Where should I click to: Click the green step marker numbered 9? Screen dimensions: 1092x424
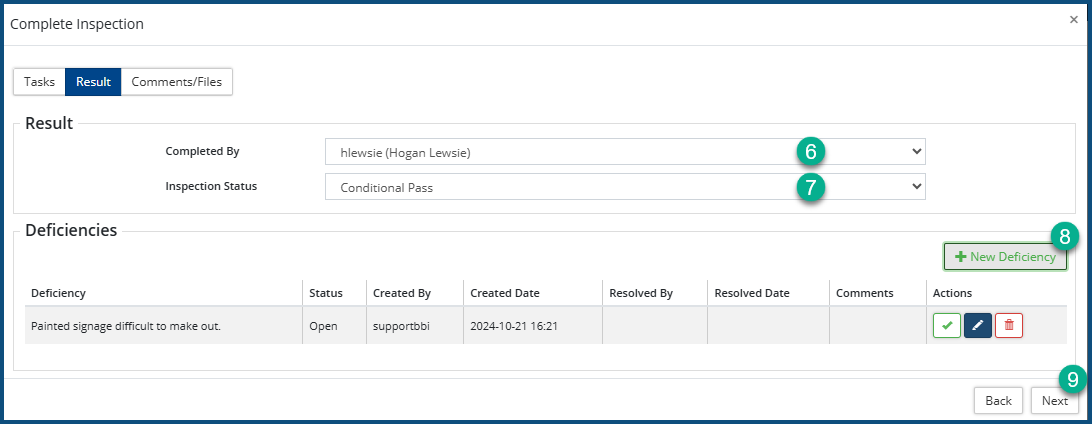[x=1072, y=379]
